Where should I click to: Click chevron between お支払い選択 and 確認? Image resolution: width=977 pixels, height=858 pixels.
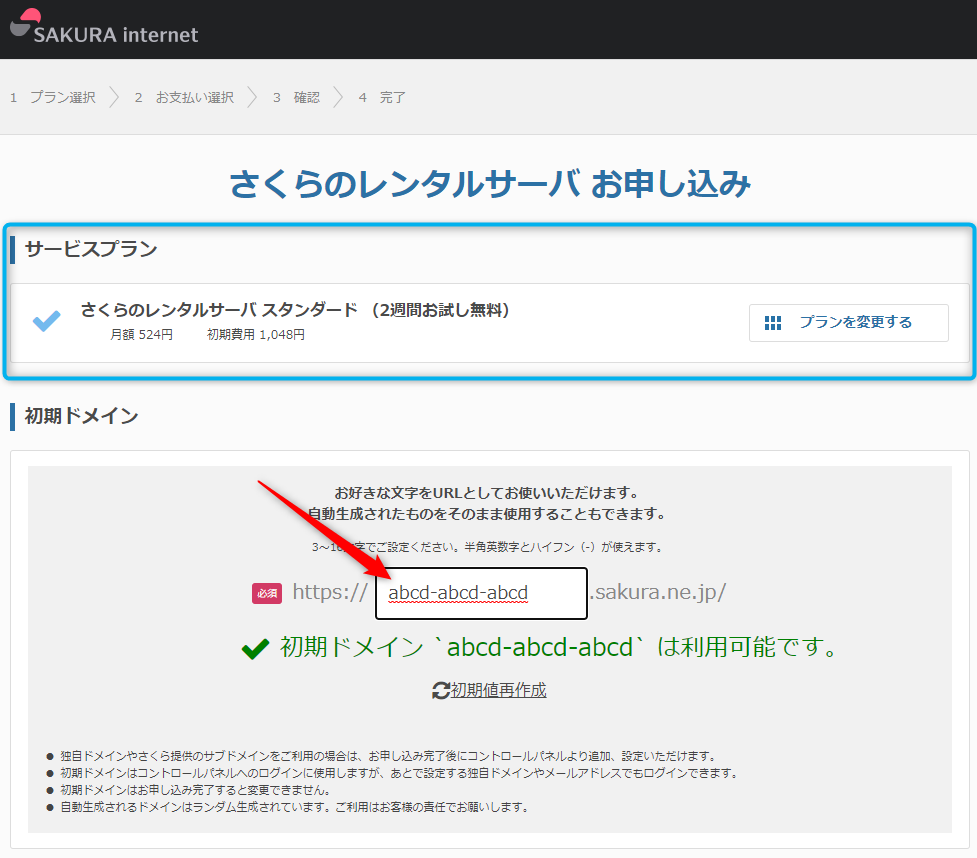[252, 97]
